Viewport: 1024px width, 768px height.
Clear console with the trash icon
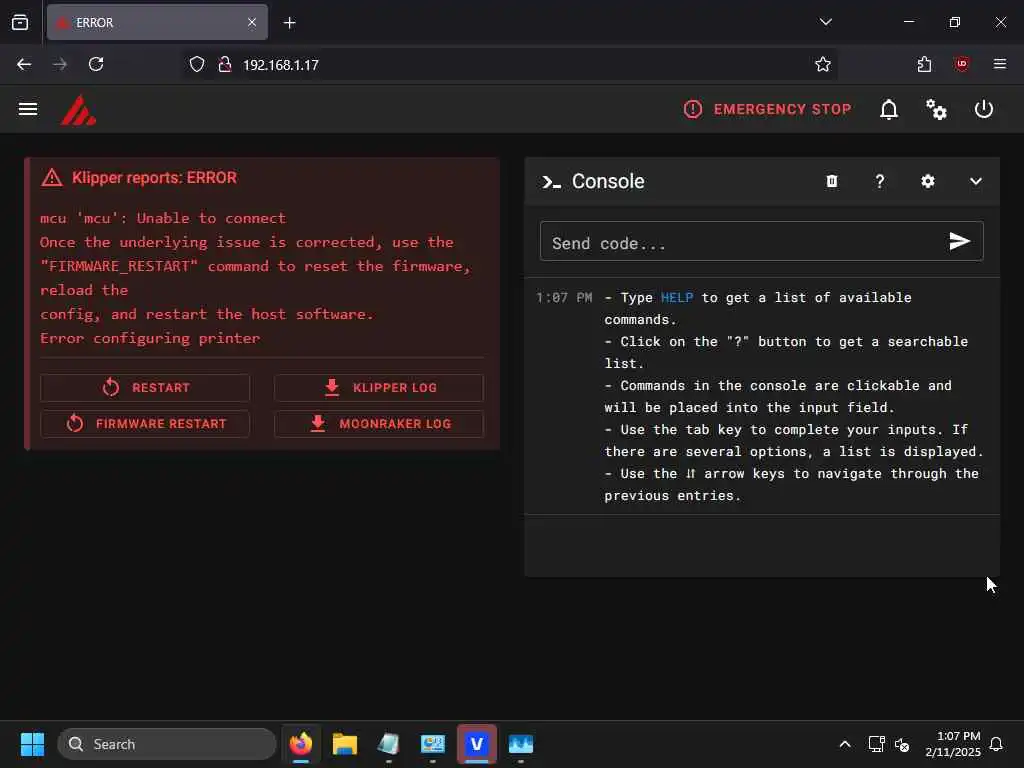pos(831,181)
